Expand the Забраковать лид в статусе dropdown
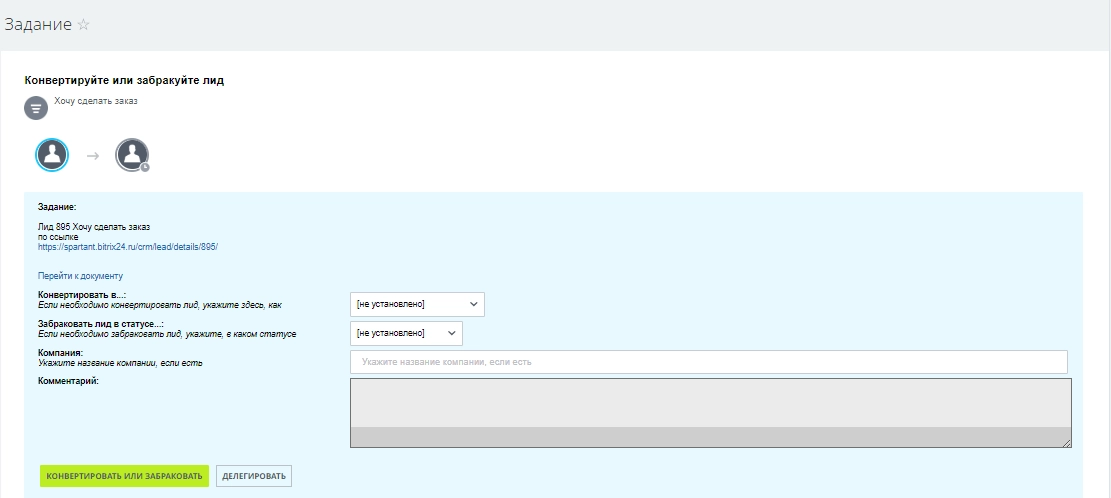The height and width of the screenshot is (498, 1111). tap(405, 333)
